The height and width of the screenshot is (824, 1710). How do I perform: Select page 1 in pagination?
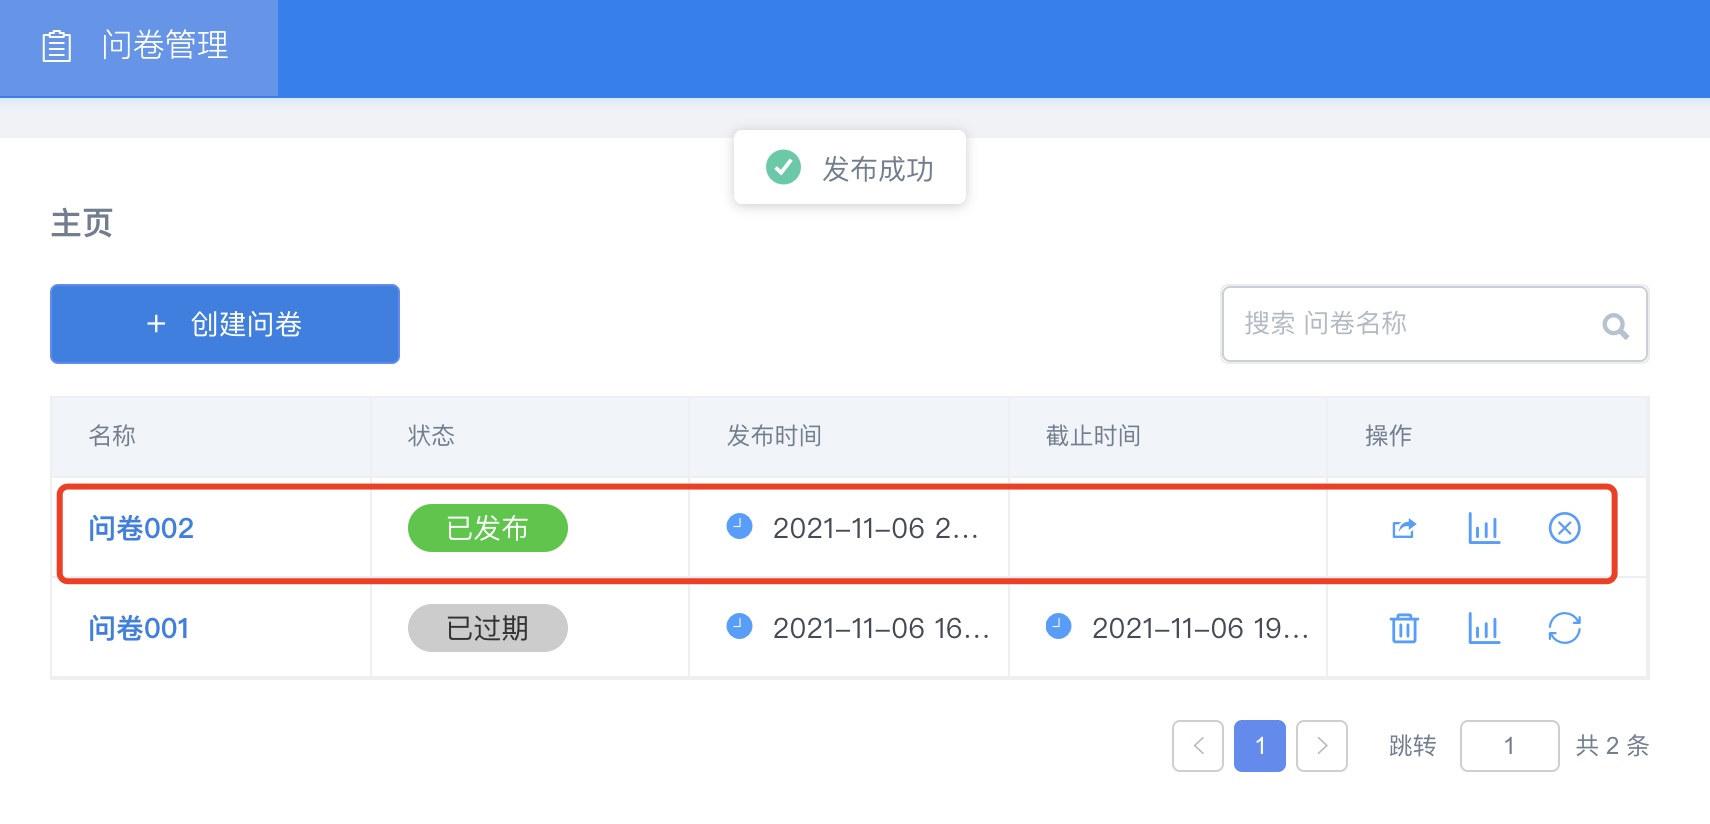click(x=1260, y=746)
